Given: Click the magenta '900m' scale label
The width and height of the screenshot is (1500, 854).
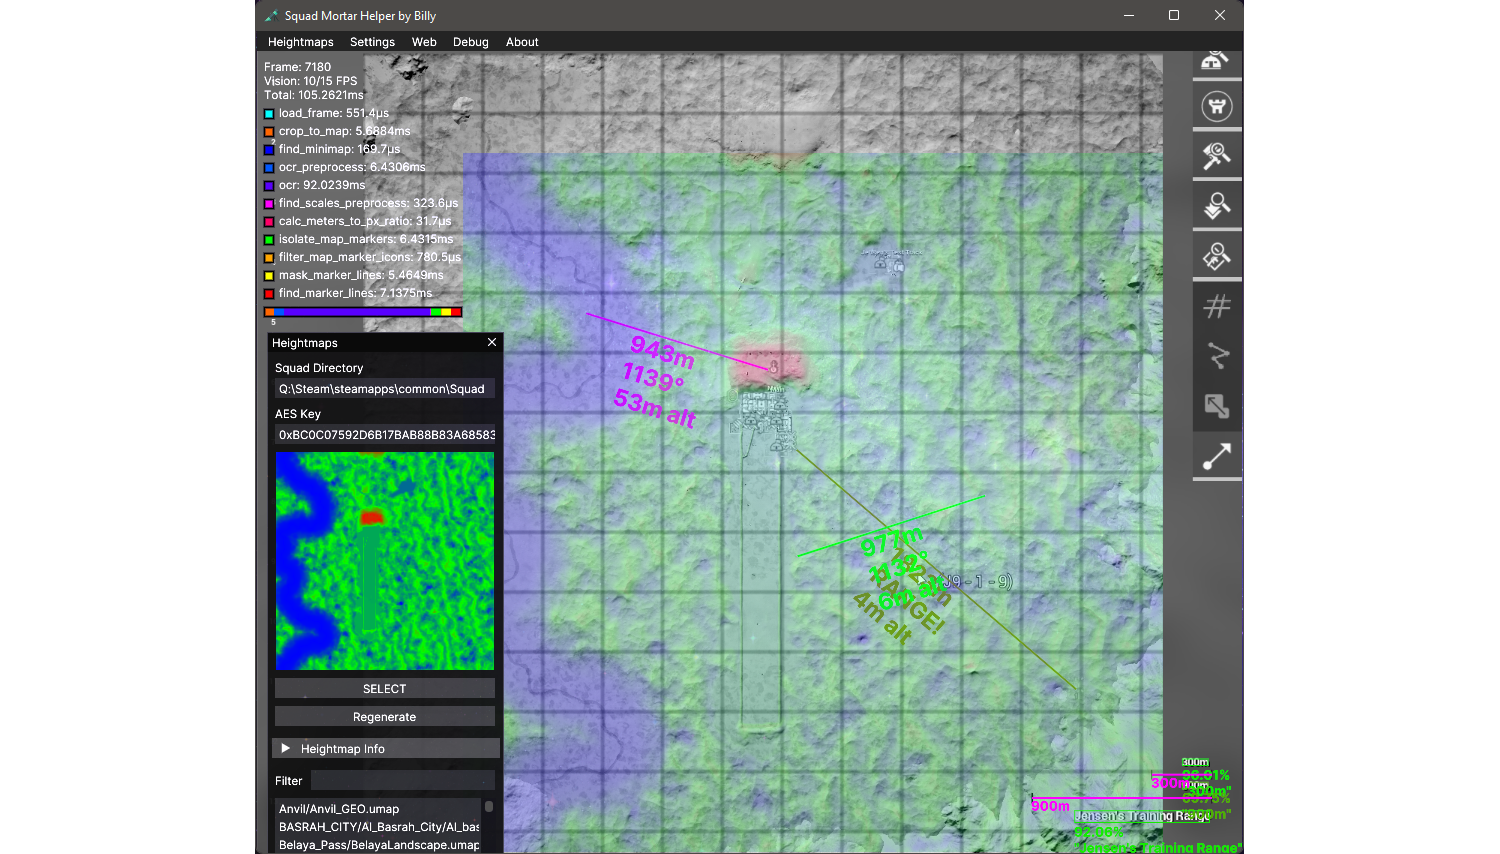Looking at the screenshot, I should (1051, 806).
